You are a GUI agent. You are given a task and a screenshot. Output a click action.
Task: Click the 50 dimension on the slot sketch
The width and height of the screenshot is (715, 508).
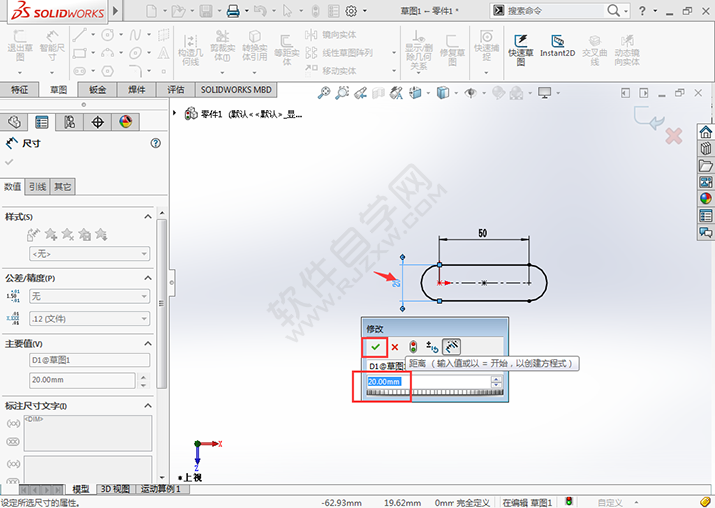click(x=482, y=233)
